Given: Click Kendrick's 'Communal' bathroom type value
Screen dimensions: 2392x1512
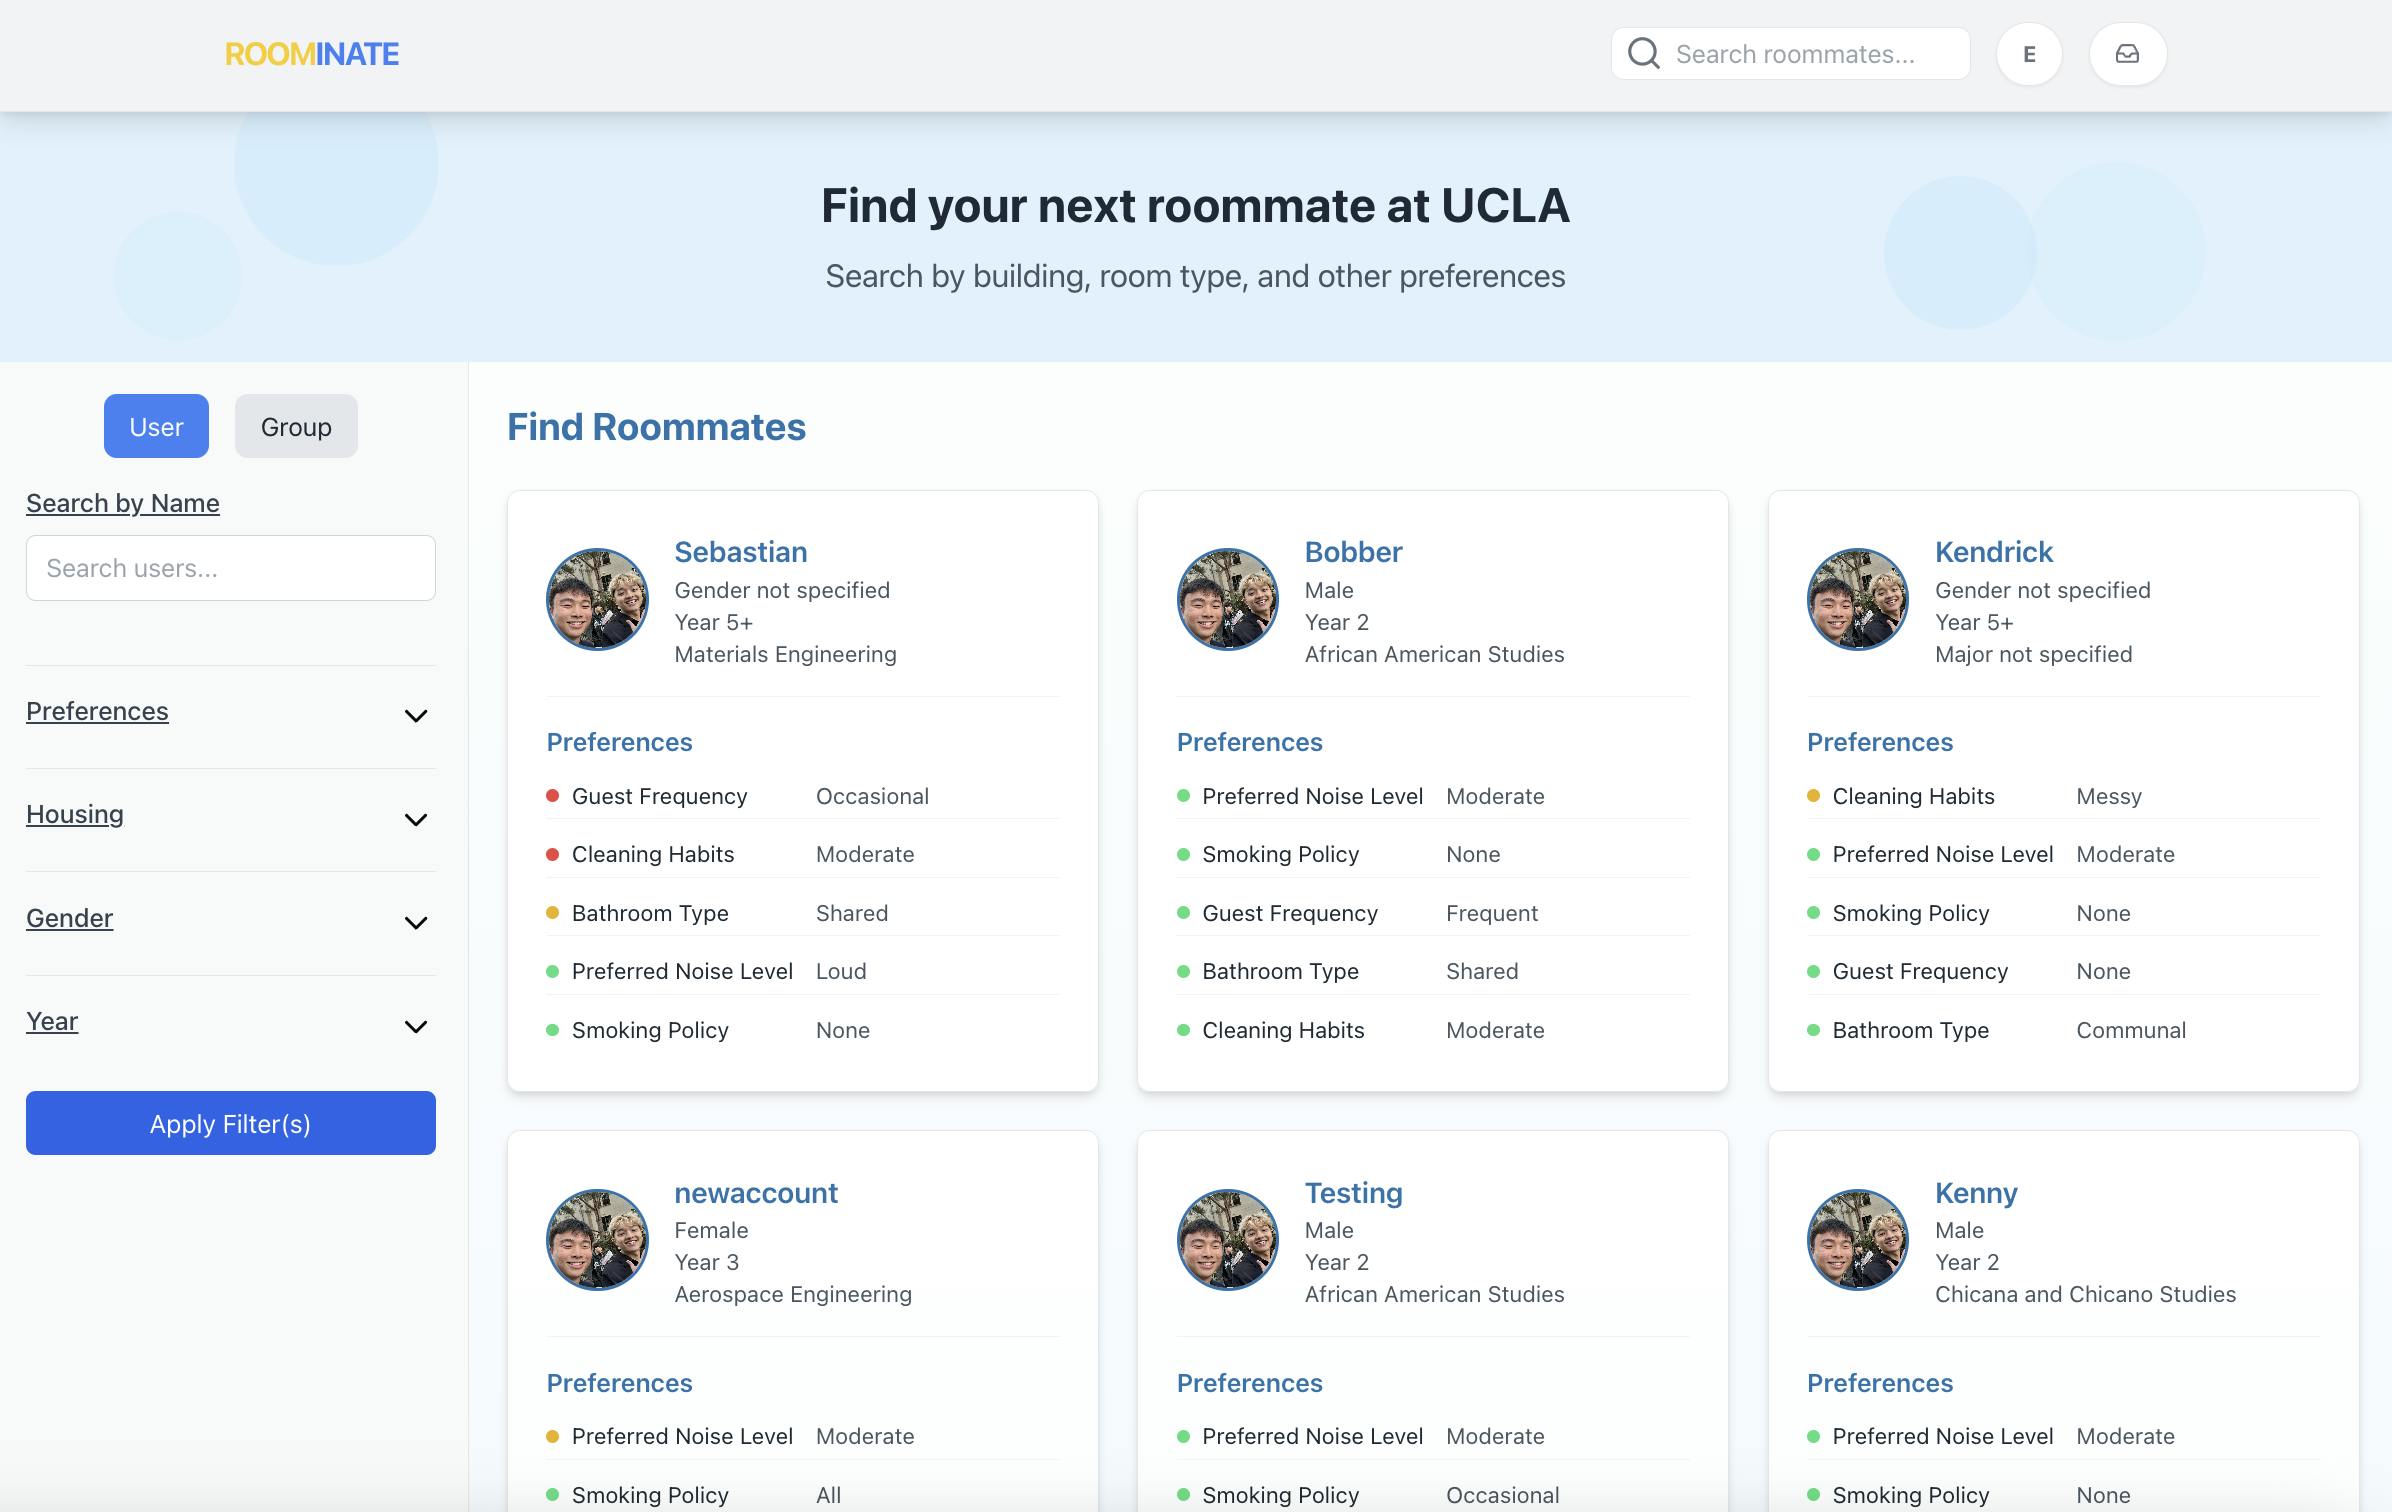Looking at the screenshot, I should [x=2131, y=1030].
